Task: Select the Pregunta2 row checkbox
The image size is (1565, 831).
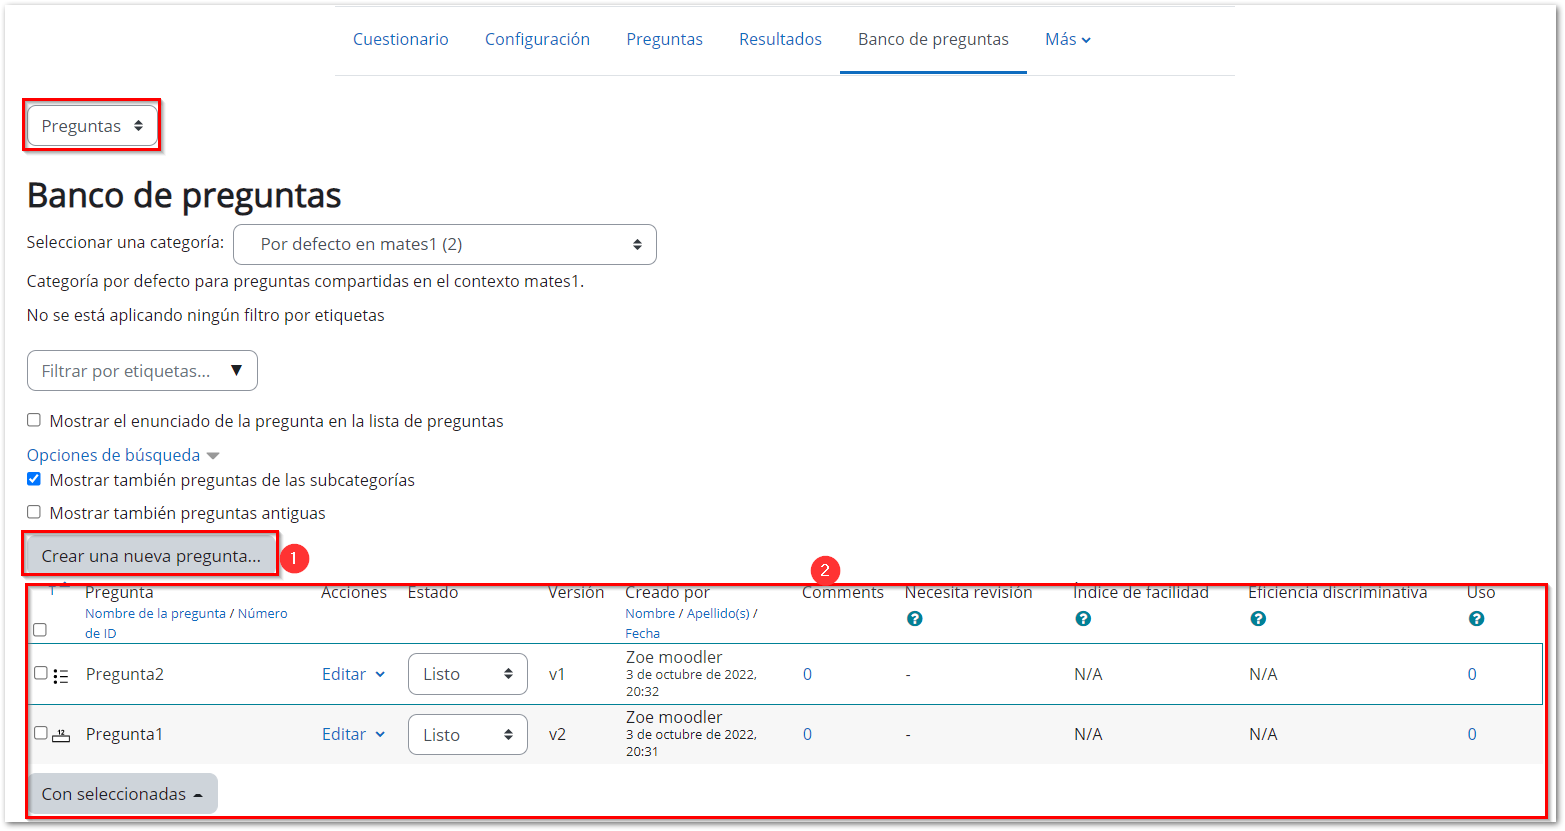Action: (41, 673)
